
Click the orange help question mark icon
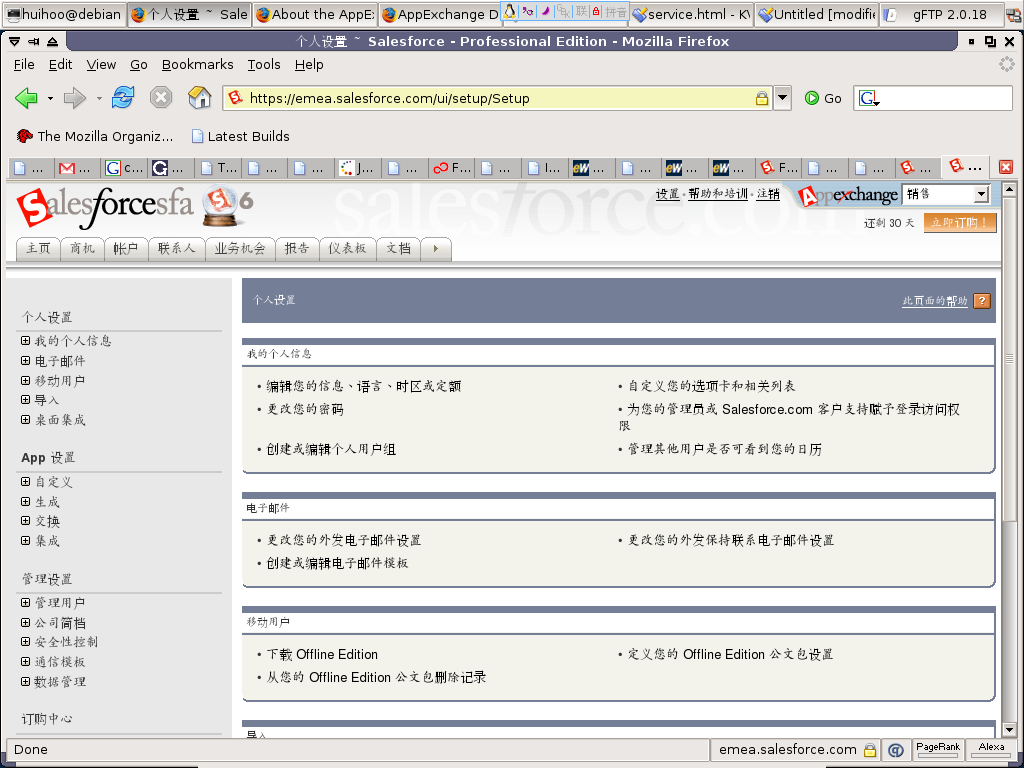[x=982, y=300]
